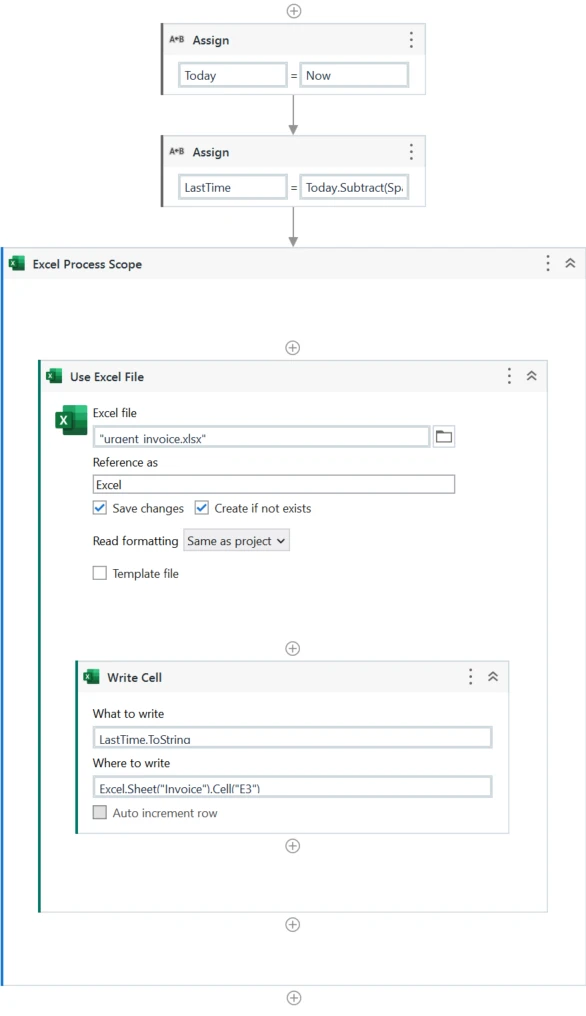Click the Today.Subtract value field
Screen dimensions: 586x1016
coord(354,187)
